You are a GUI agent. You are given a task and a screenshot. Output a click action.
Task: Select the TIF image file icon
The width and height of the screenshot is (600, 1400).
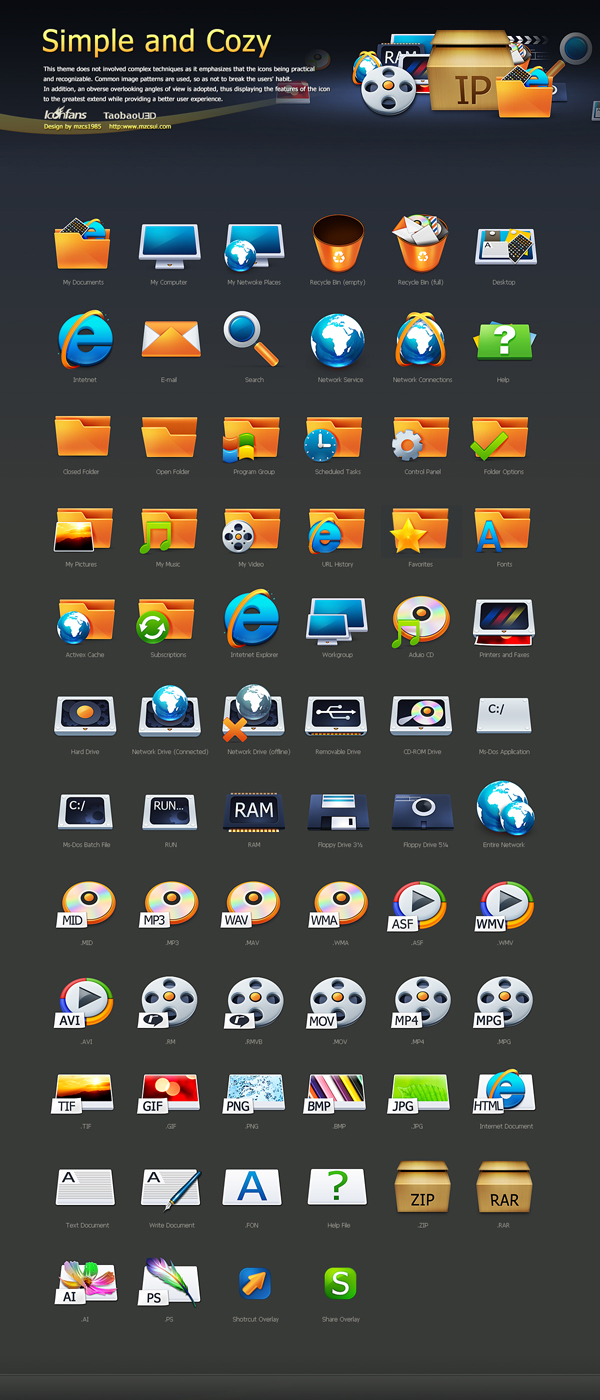tap(84, 1095)
